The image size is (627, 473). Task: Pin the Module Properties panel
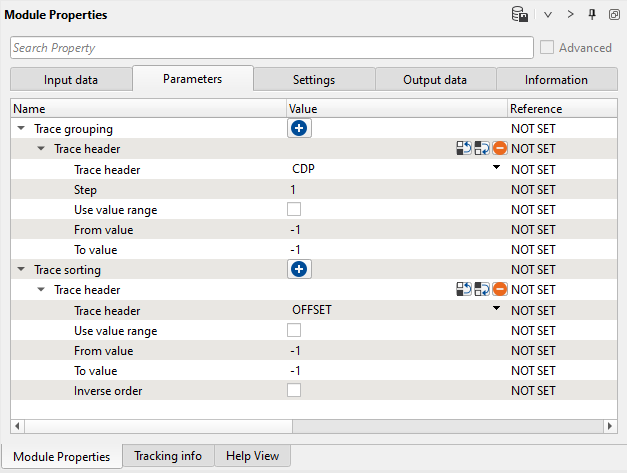[592, 15]
